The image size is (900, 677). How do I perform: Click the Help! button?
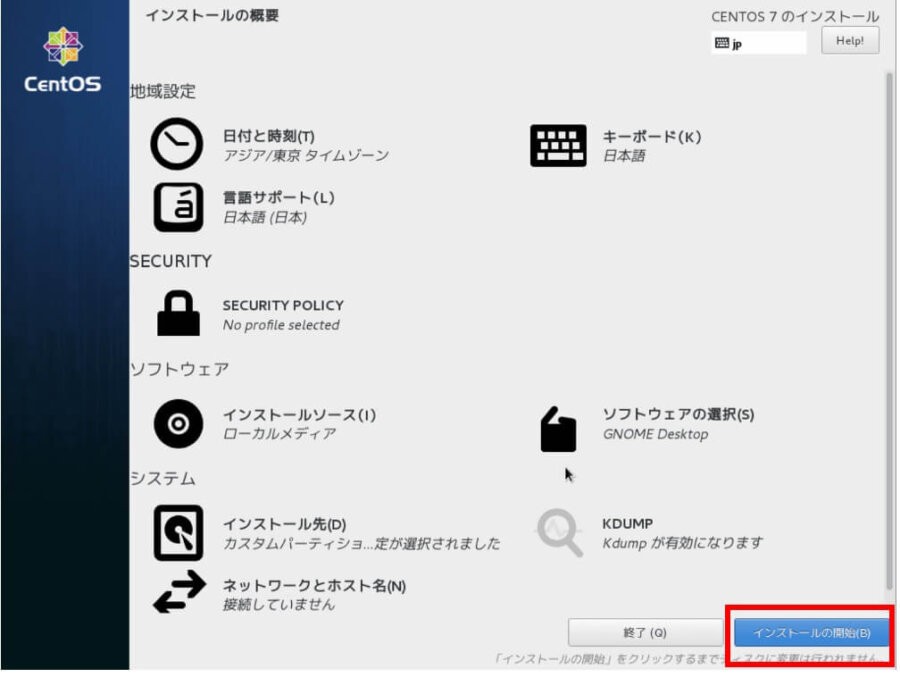tap(850, 41)
